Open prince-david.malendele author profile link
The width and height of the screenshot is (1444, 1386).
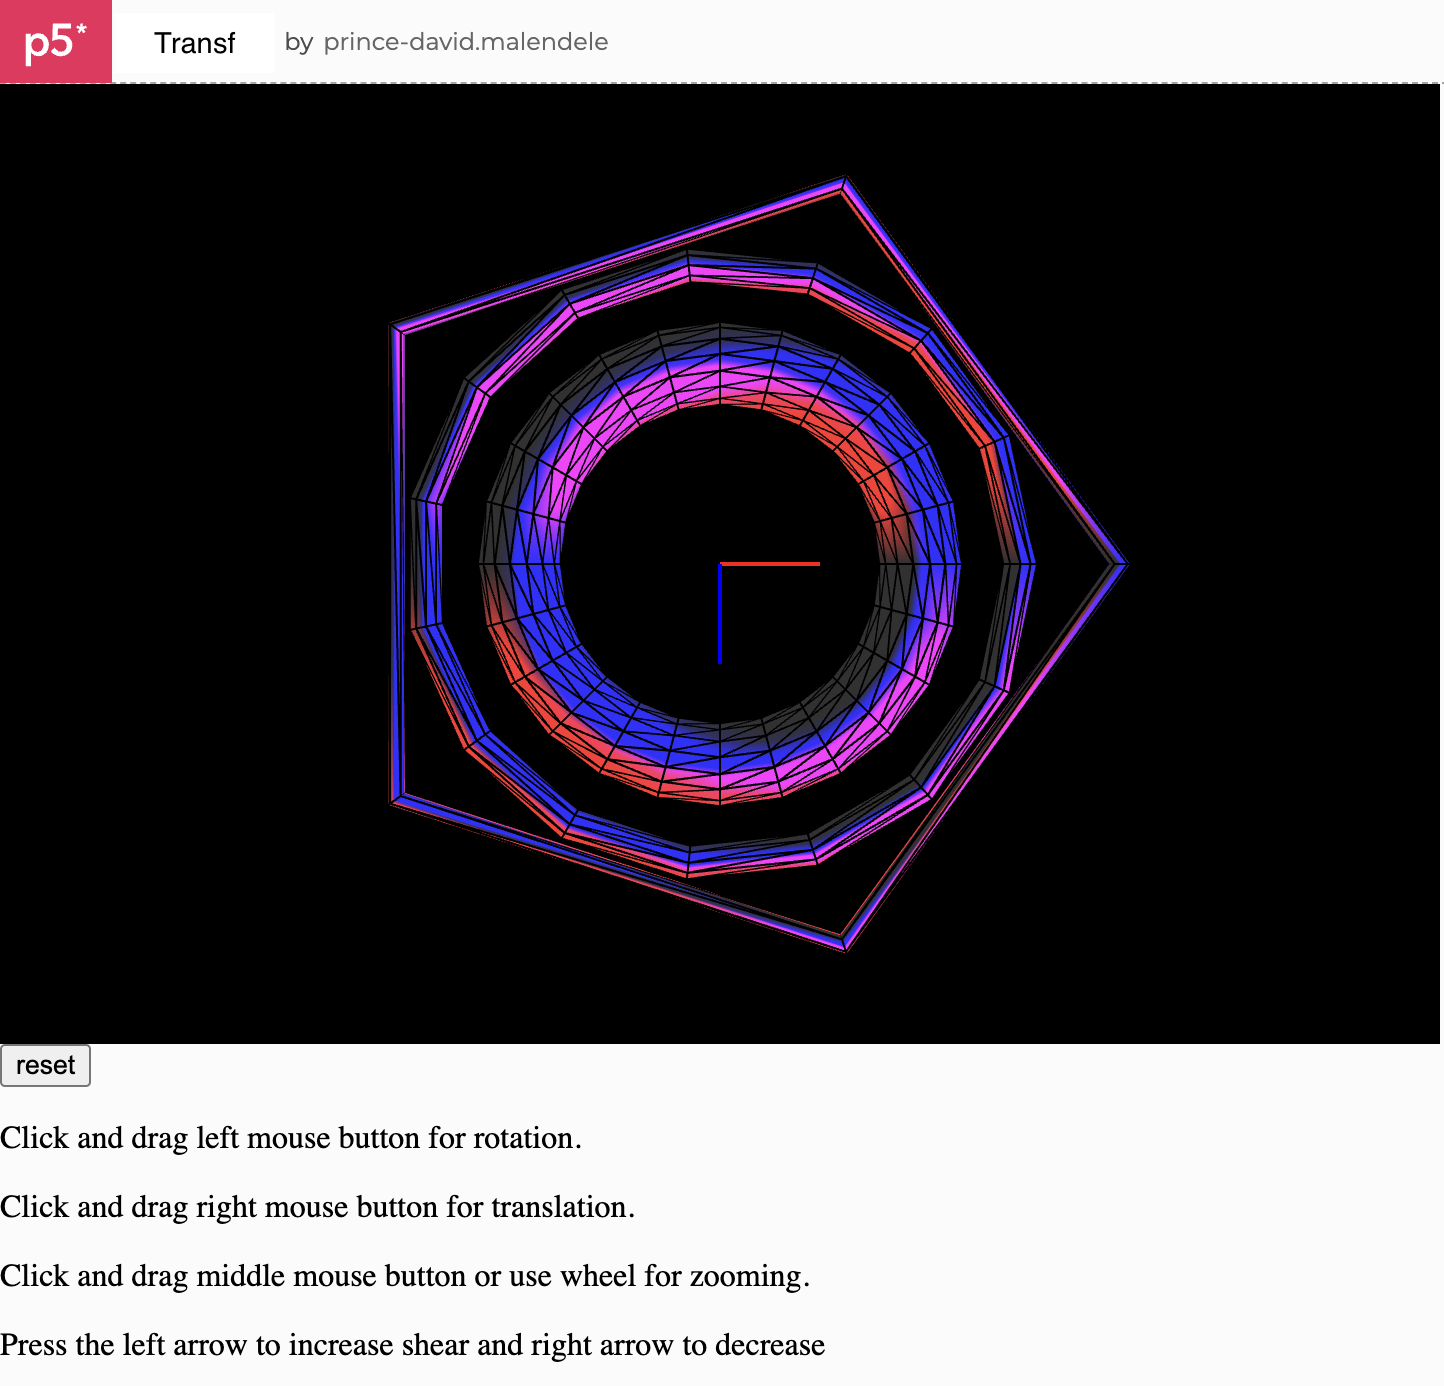point(466,42)
